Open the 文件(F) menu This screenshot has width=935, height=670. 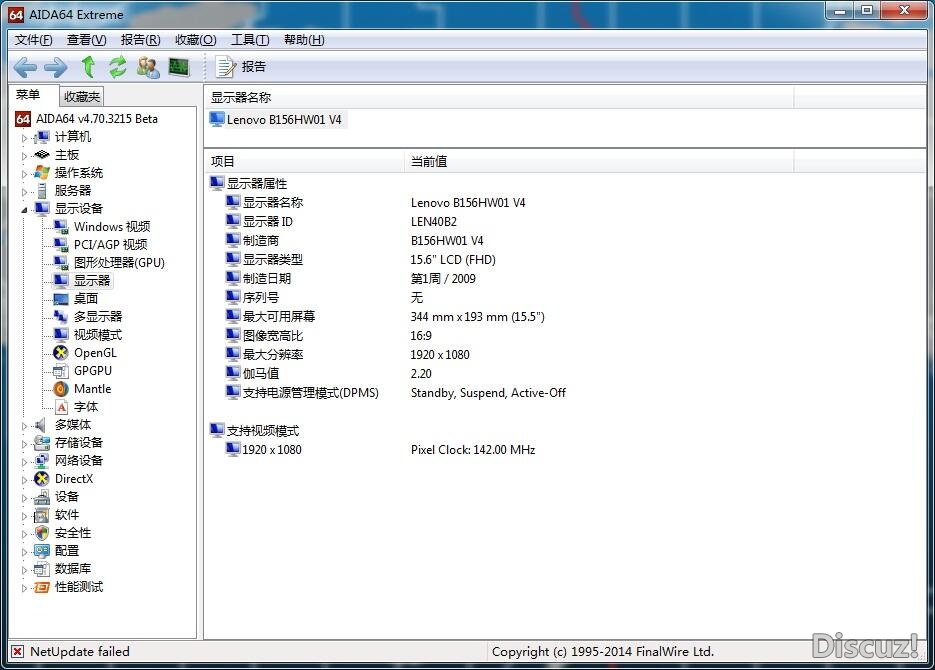[x=34, y=40]
